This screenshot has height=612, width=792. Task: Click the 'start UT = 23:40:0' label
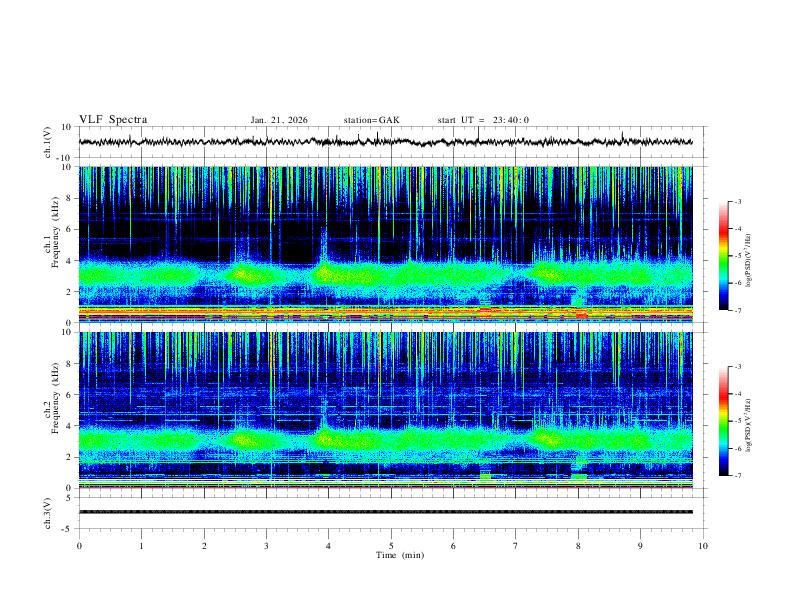483,120
